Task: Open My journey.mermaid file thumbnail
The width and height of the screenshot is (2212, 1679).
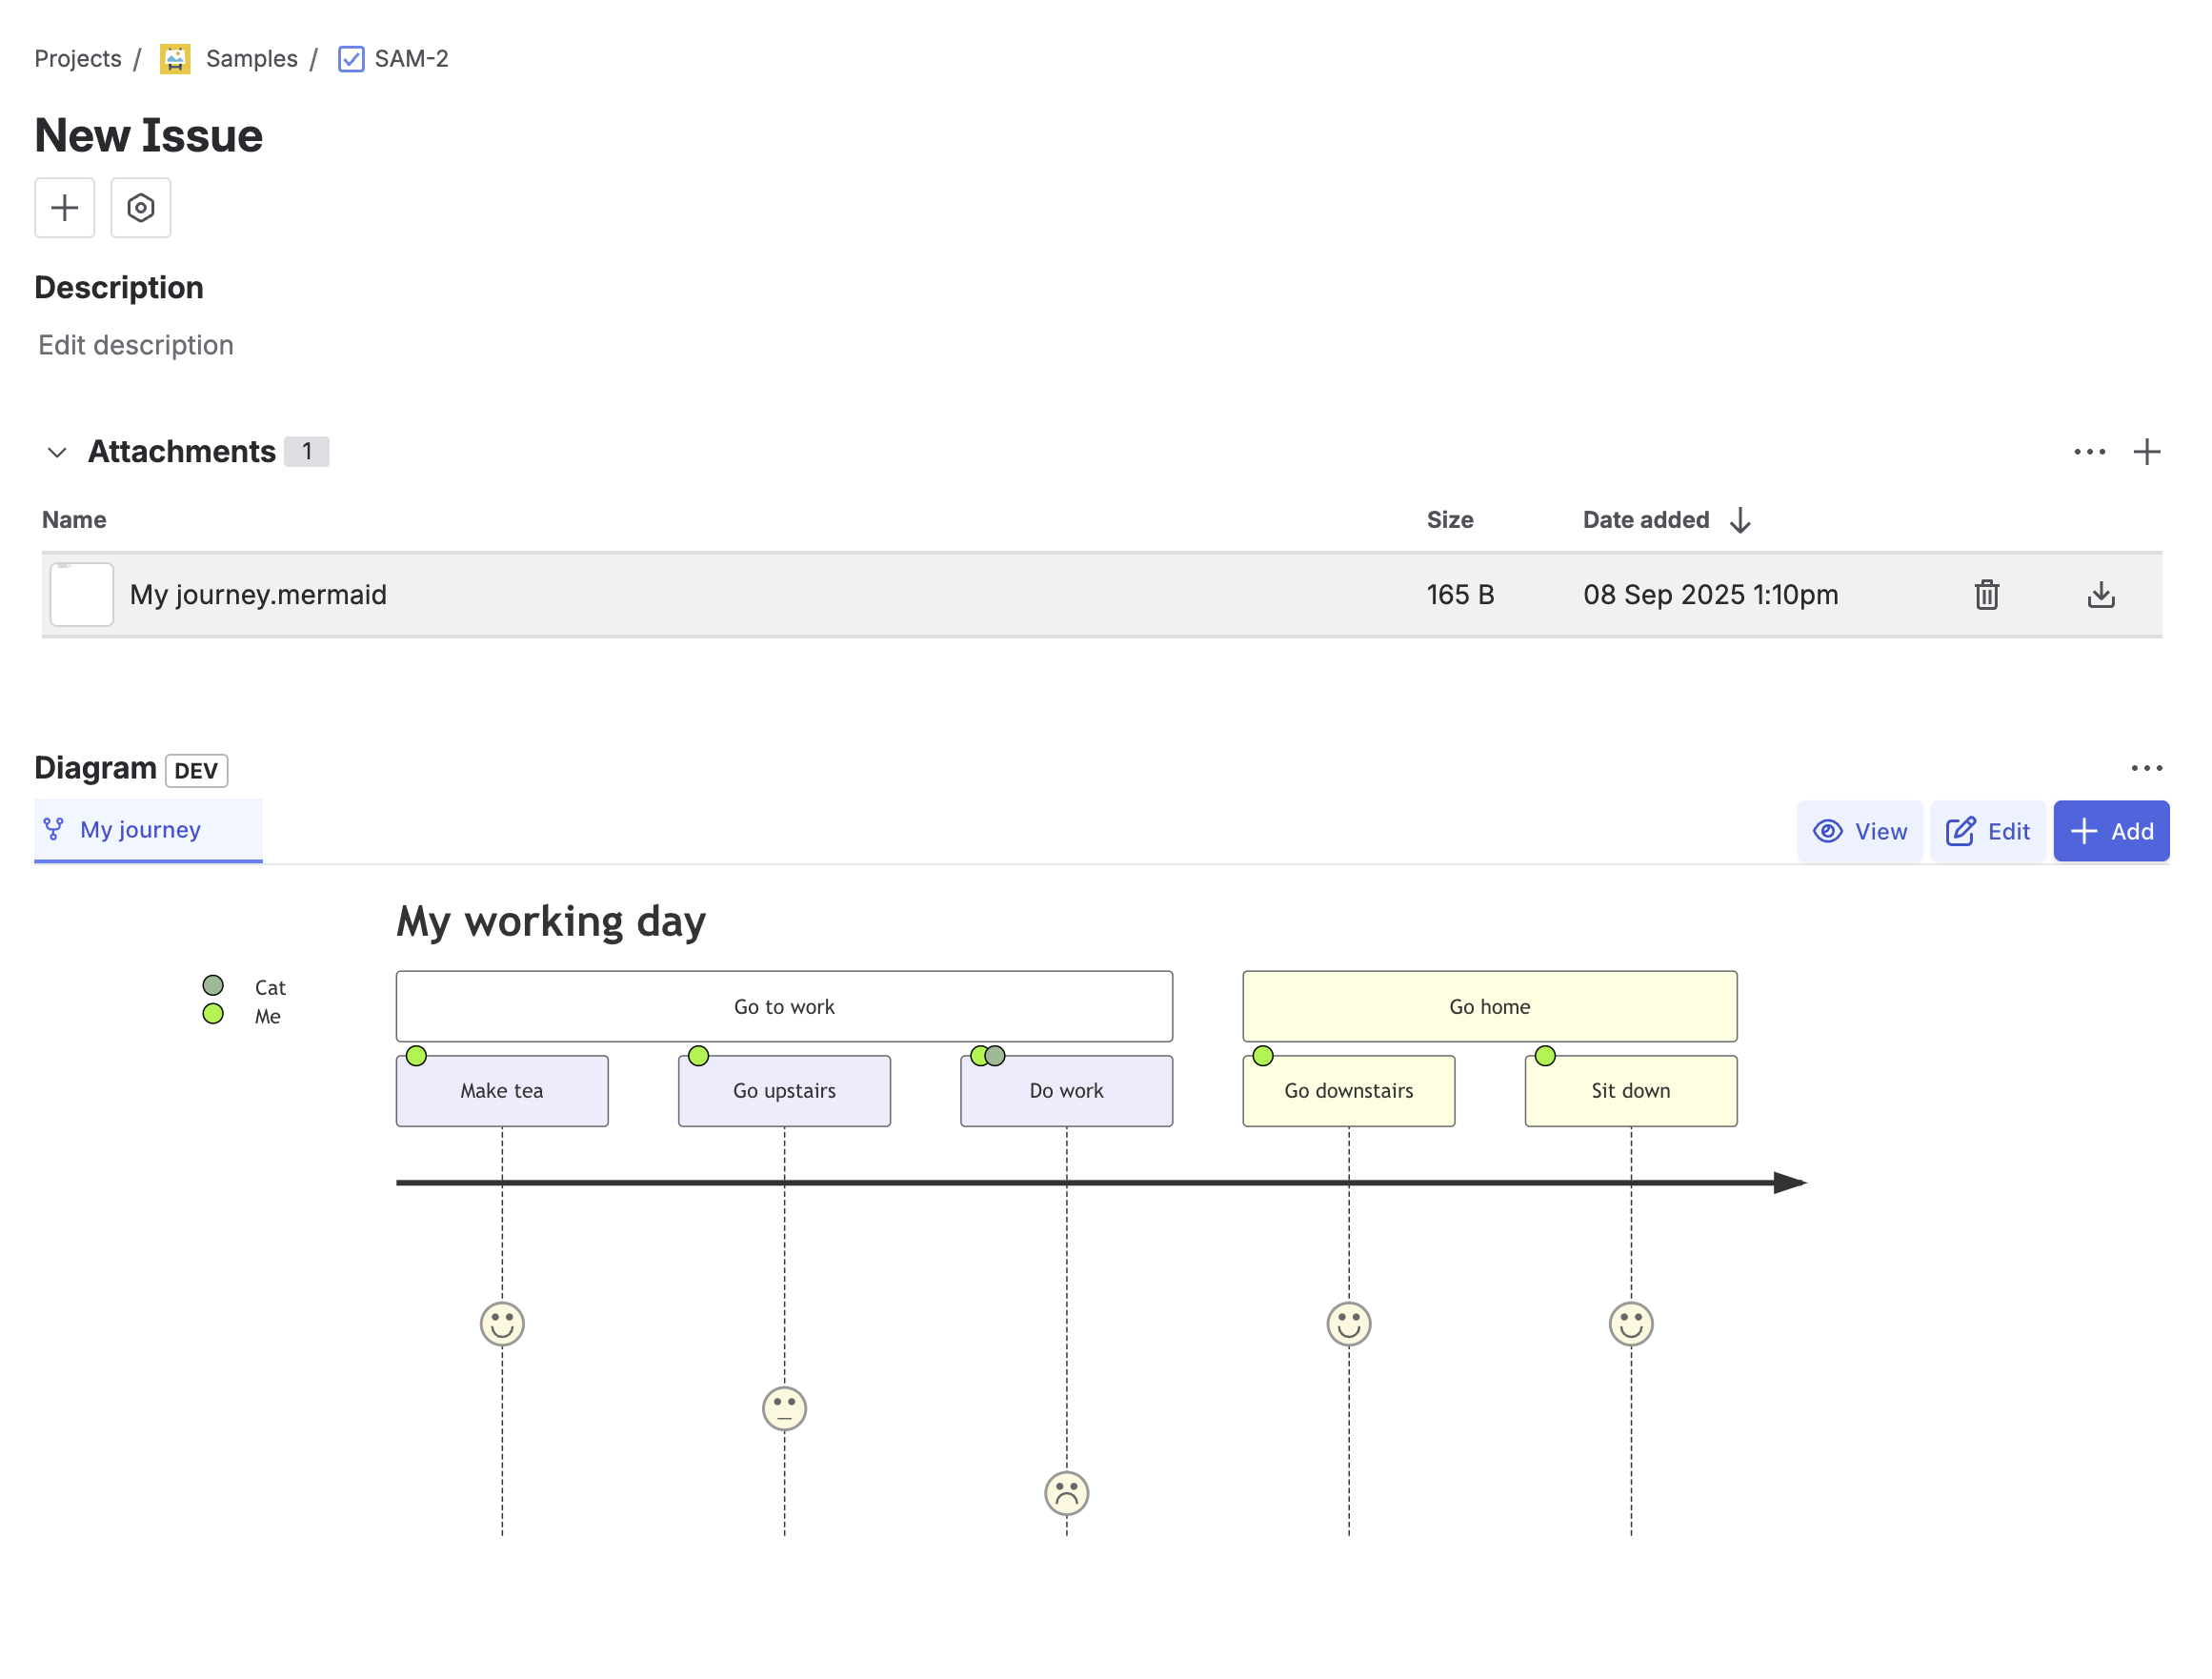Action: click(x=82, y=595)
